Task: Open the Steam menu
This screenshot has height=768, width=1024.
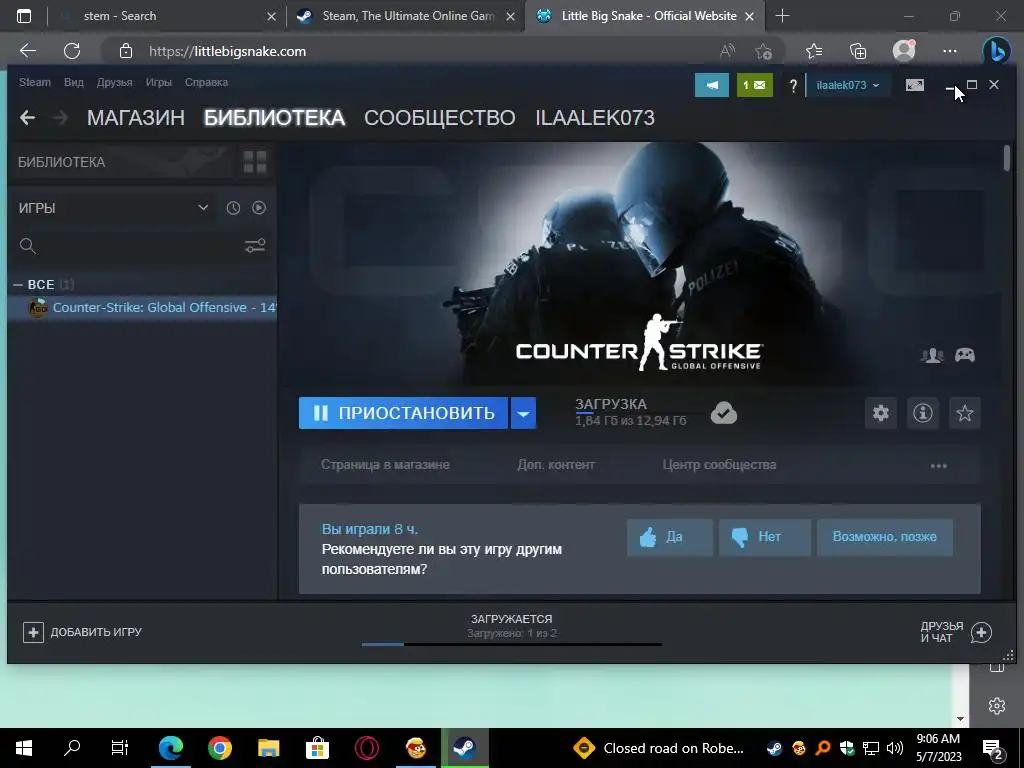Action: [35, 82]
